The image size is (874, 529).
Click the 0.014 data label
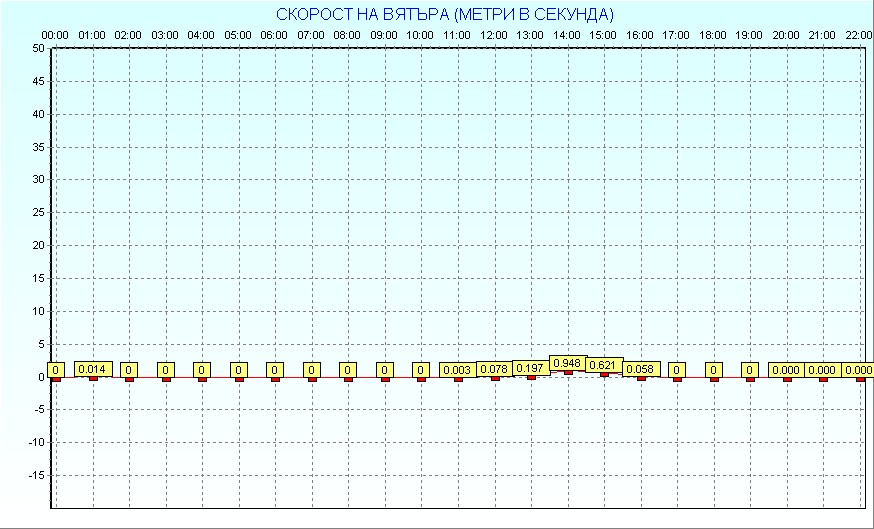[92, 369]
